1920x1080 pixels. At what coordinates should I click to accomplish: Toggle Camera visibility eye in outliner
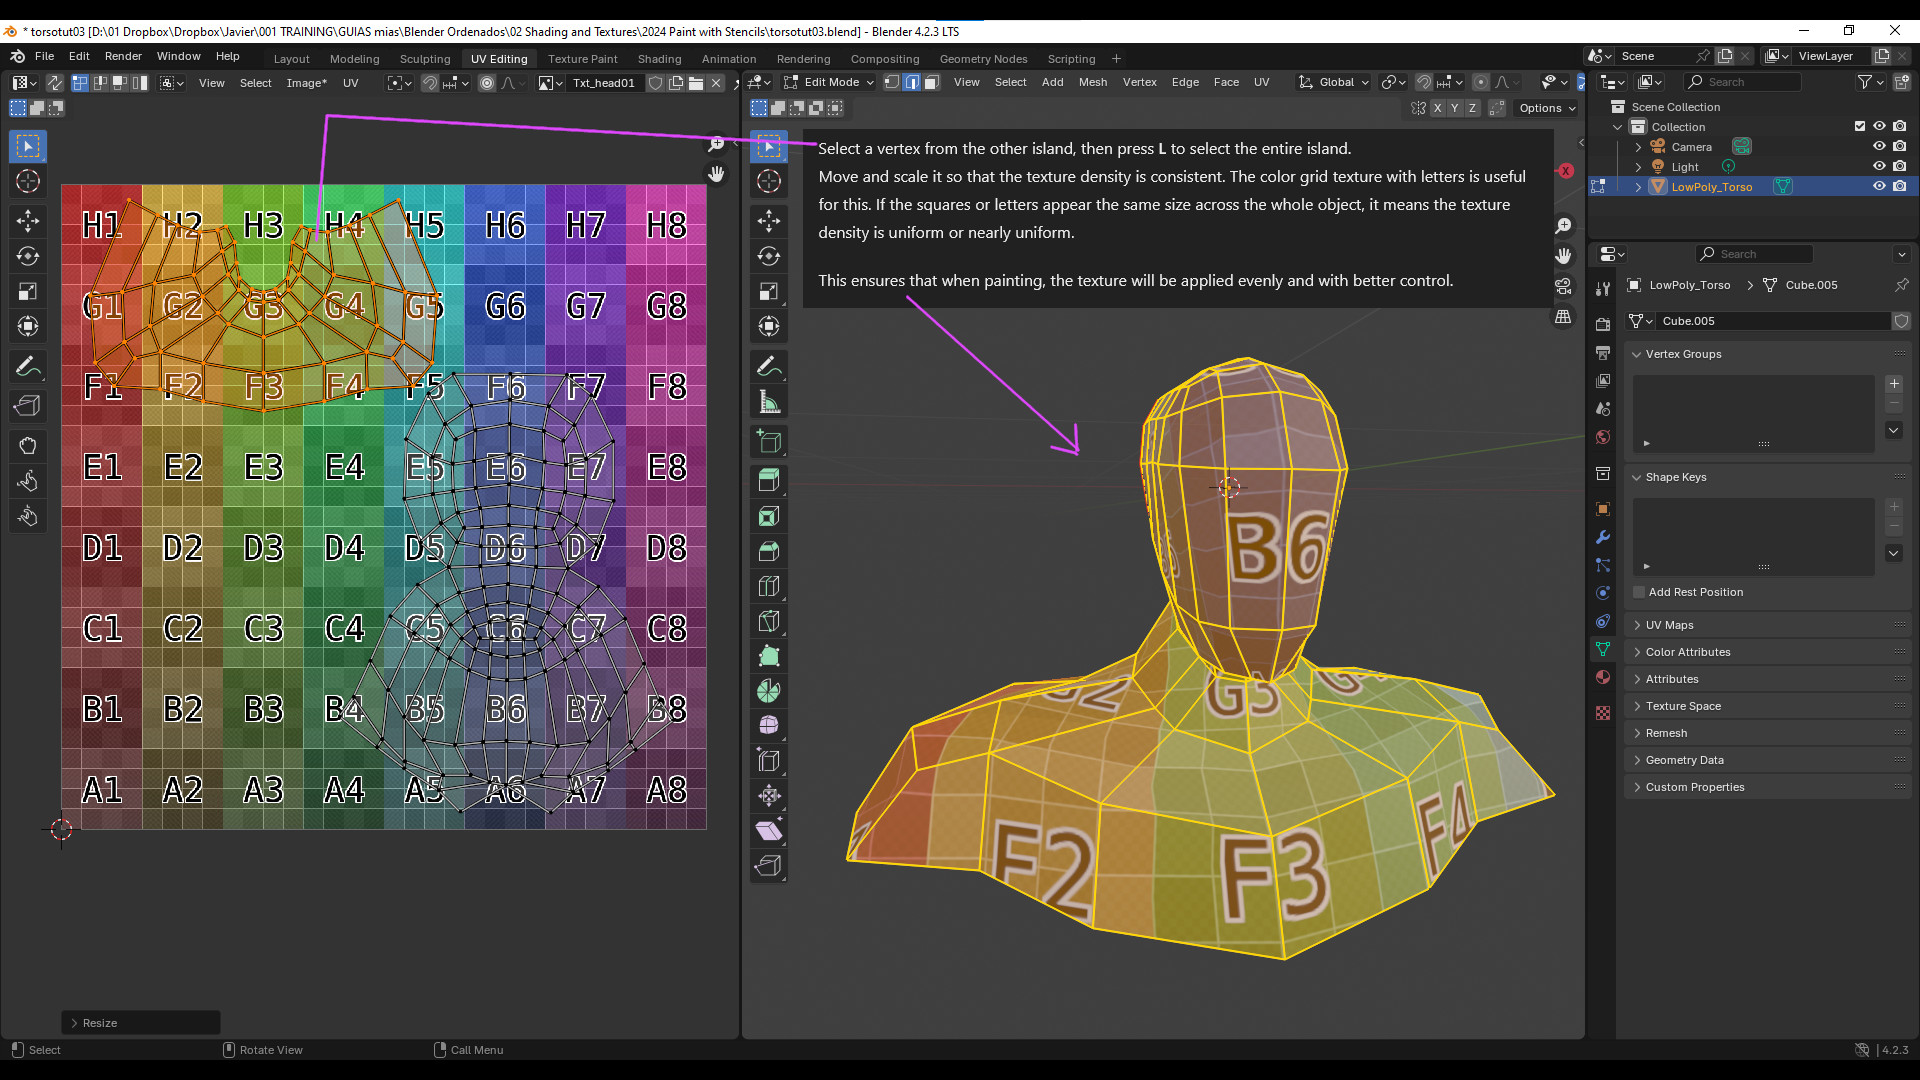pos(1879,146)
